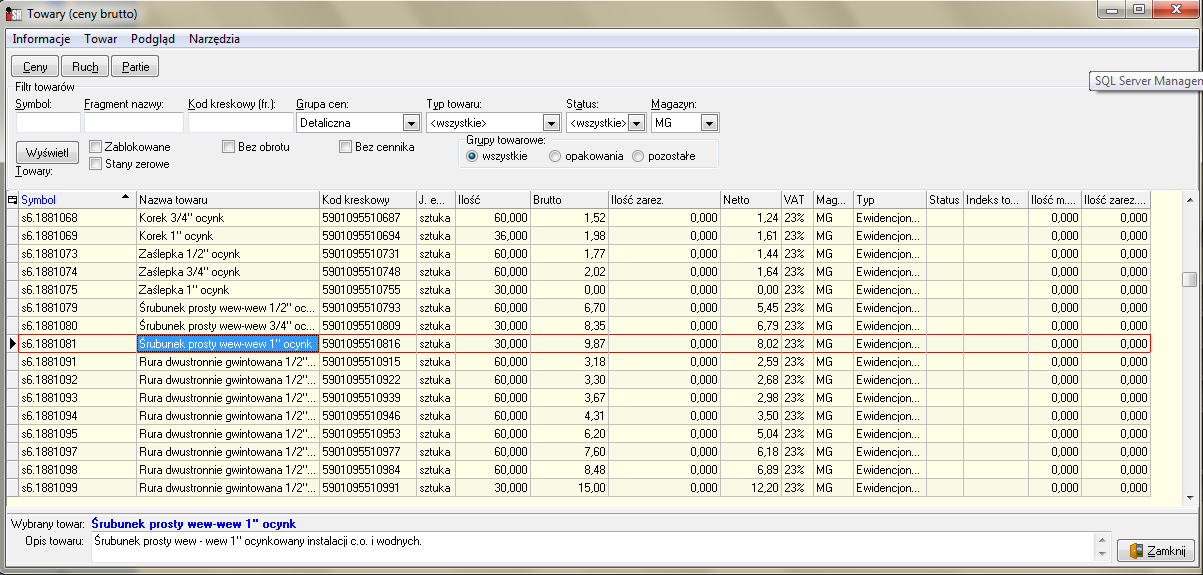
Task: Click the table vertical scrollbar thumb
Action: [1189, 279]
